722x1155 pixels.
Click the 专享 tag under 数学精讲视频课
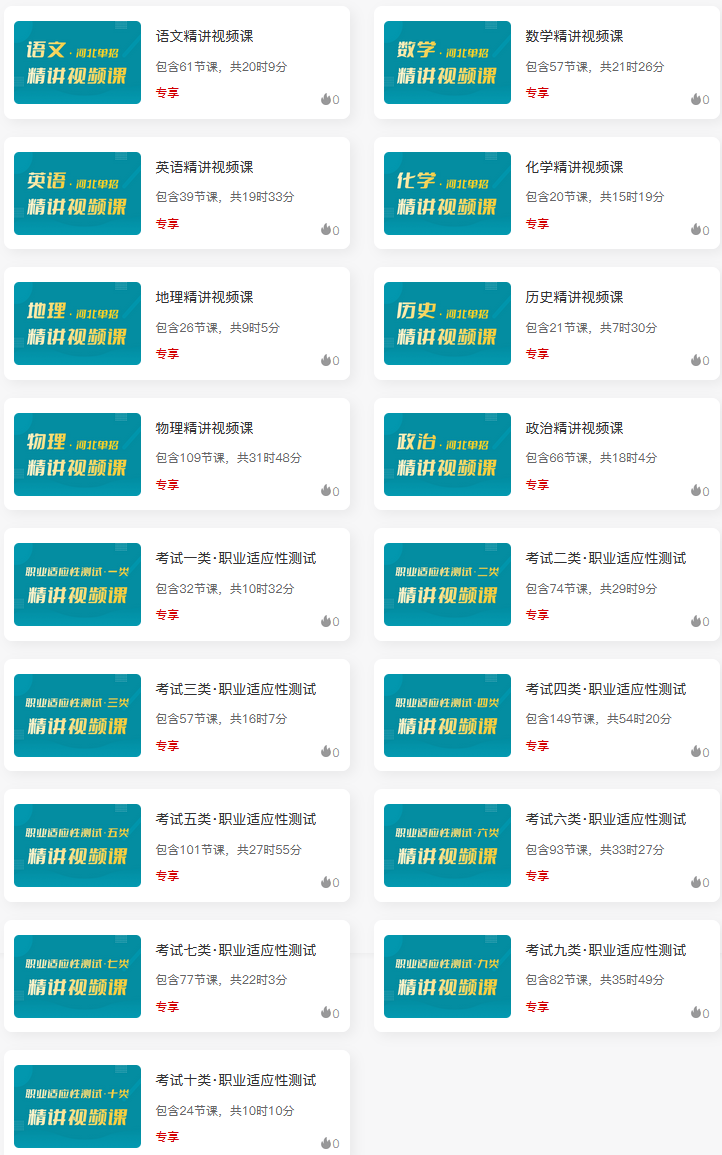coord(537,93)
